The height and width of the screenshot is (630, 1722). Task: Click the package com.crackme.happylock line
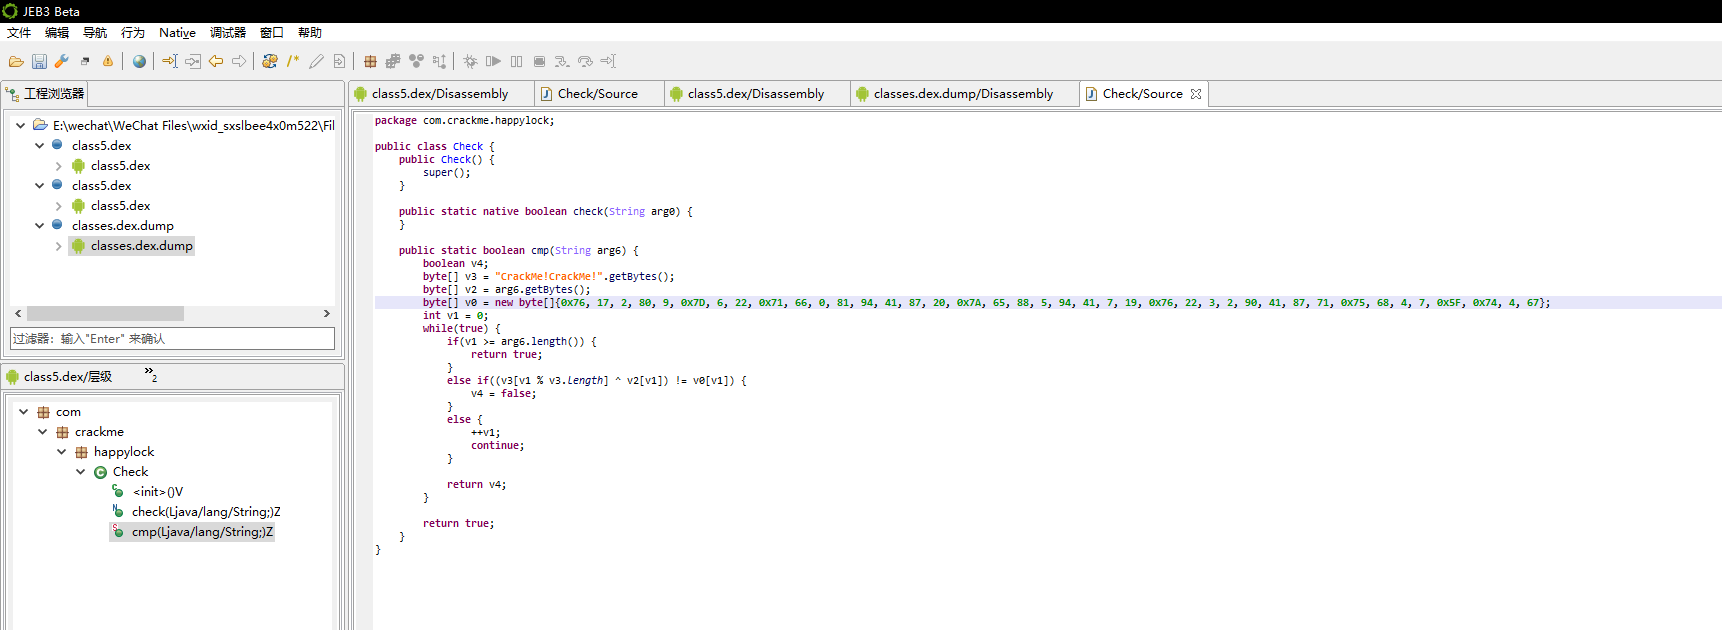pyautogui.click(x=464, y=120)
